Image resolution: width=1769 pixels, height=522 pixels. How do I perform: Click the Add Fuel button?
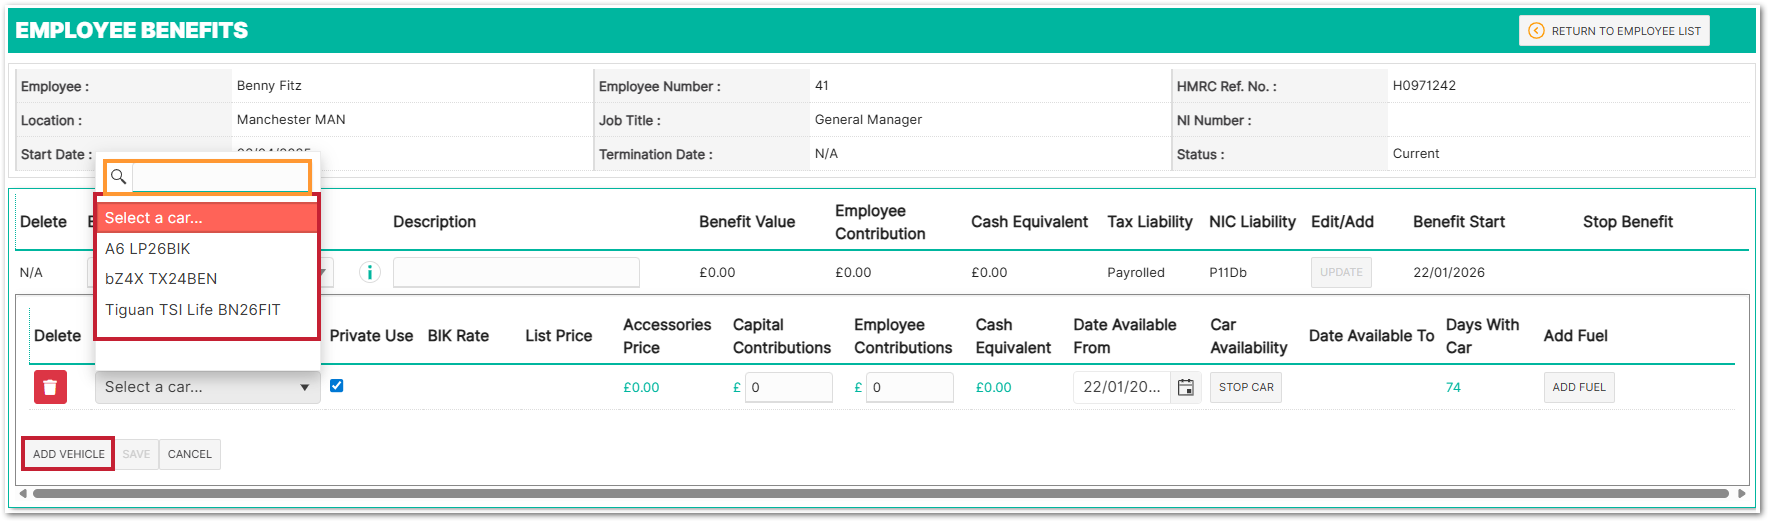(x=1578, y=387)
